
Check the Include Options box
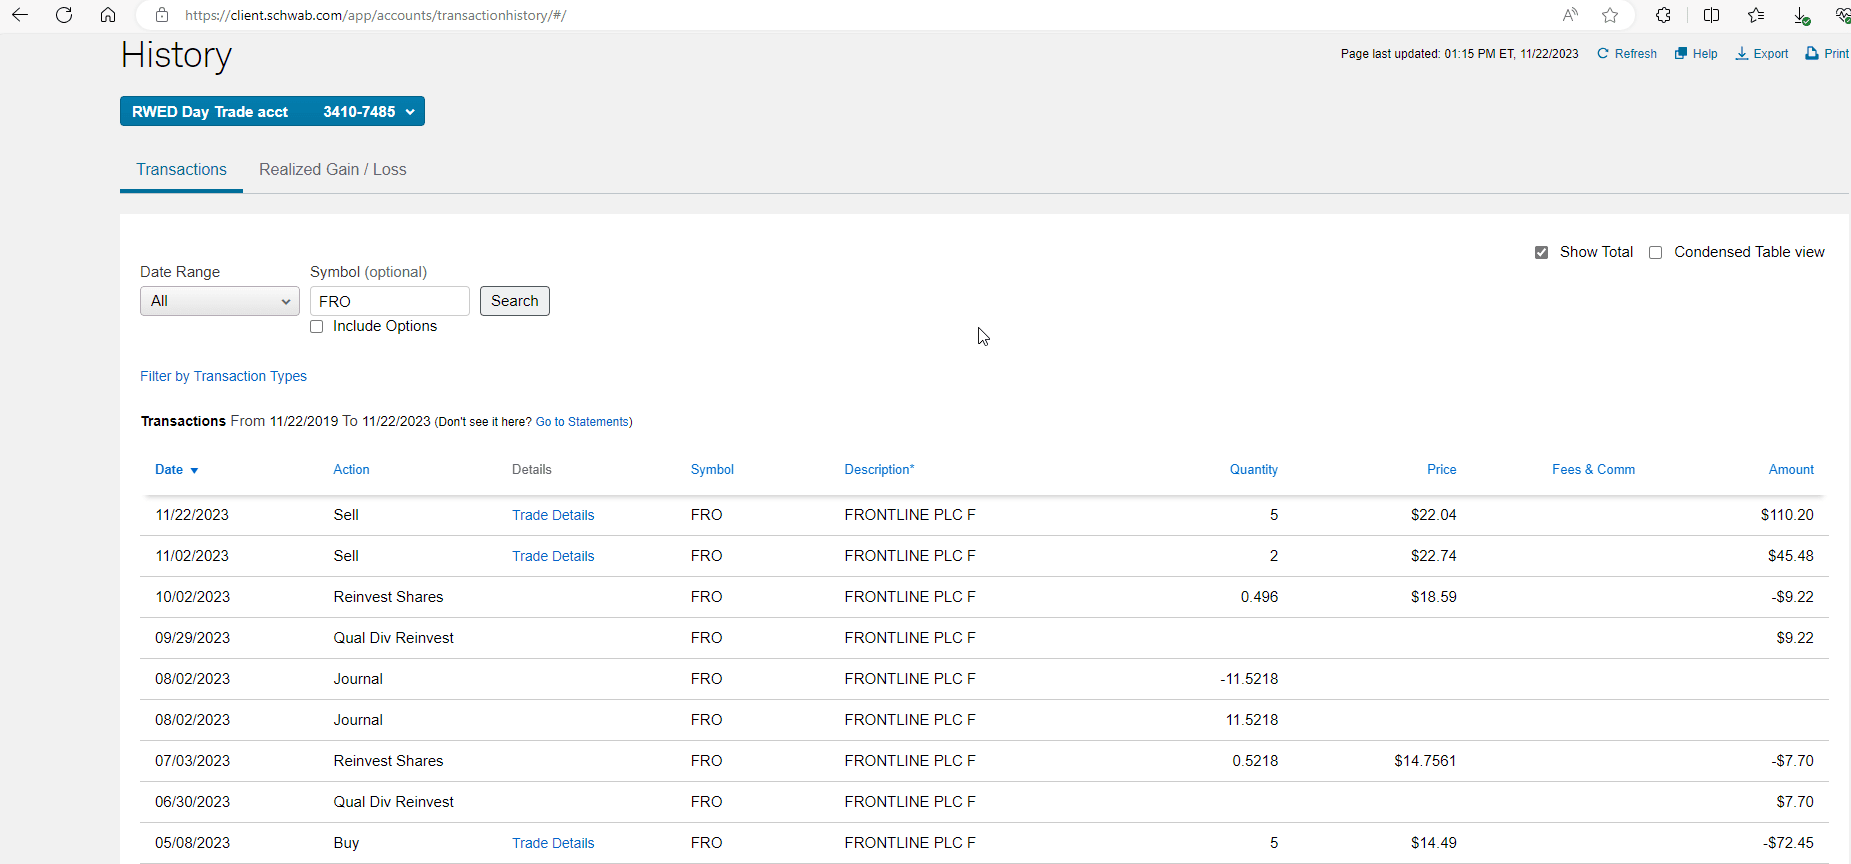[317, 327]
